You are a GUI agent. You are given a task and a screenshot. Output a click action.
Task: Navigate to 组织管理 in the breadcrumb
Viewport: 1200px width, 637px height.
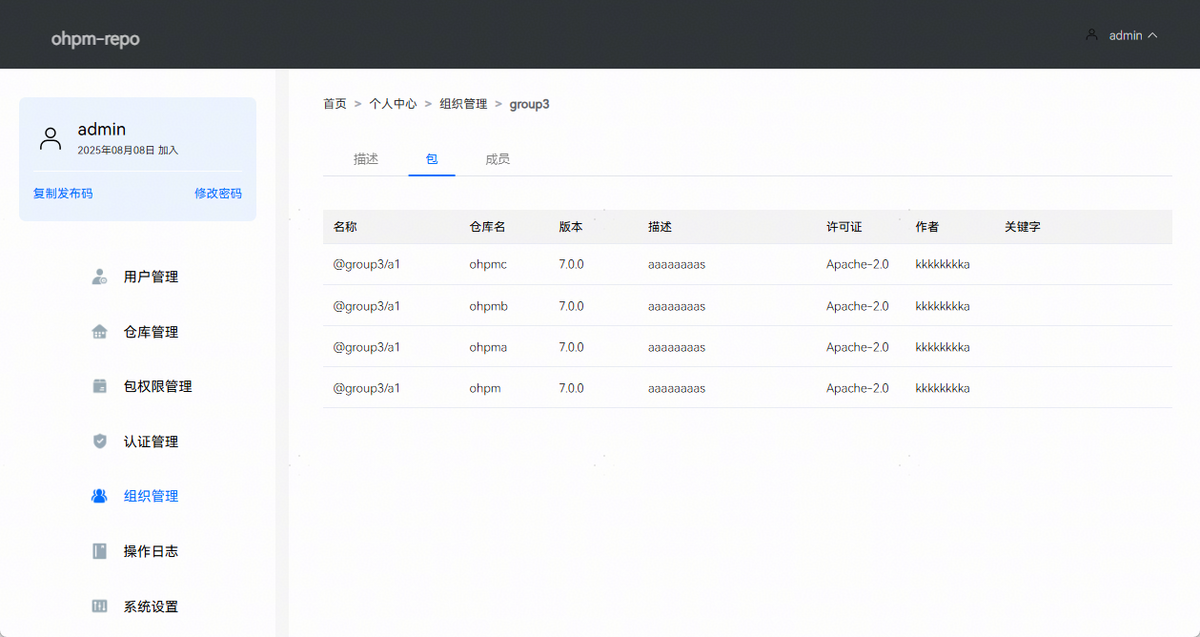tap(463, 104)
